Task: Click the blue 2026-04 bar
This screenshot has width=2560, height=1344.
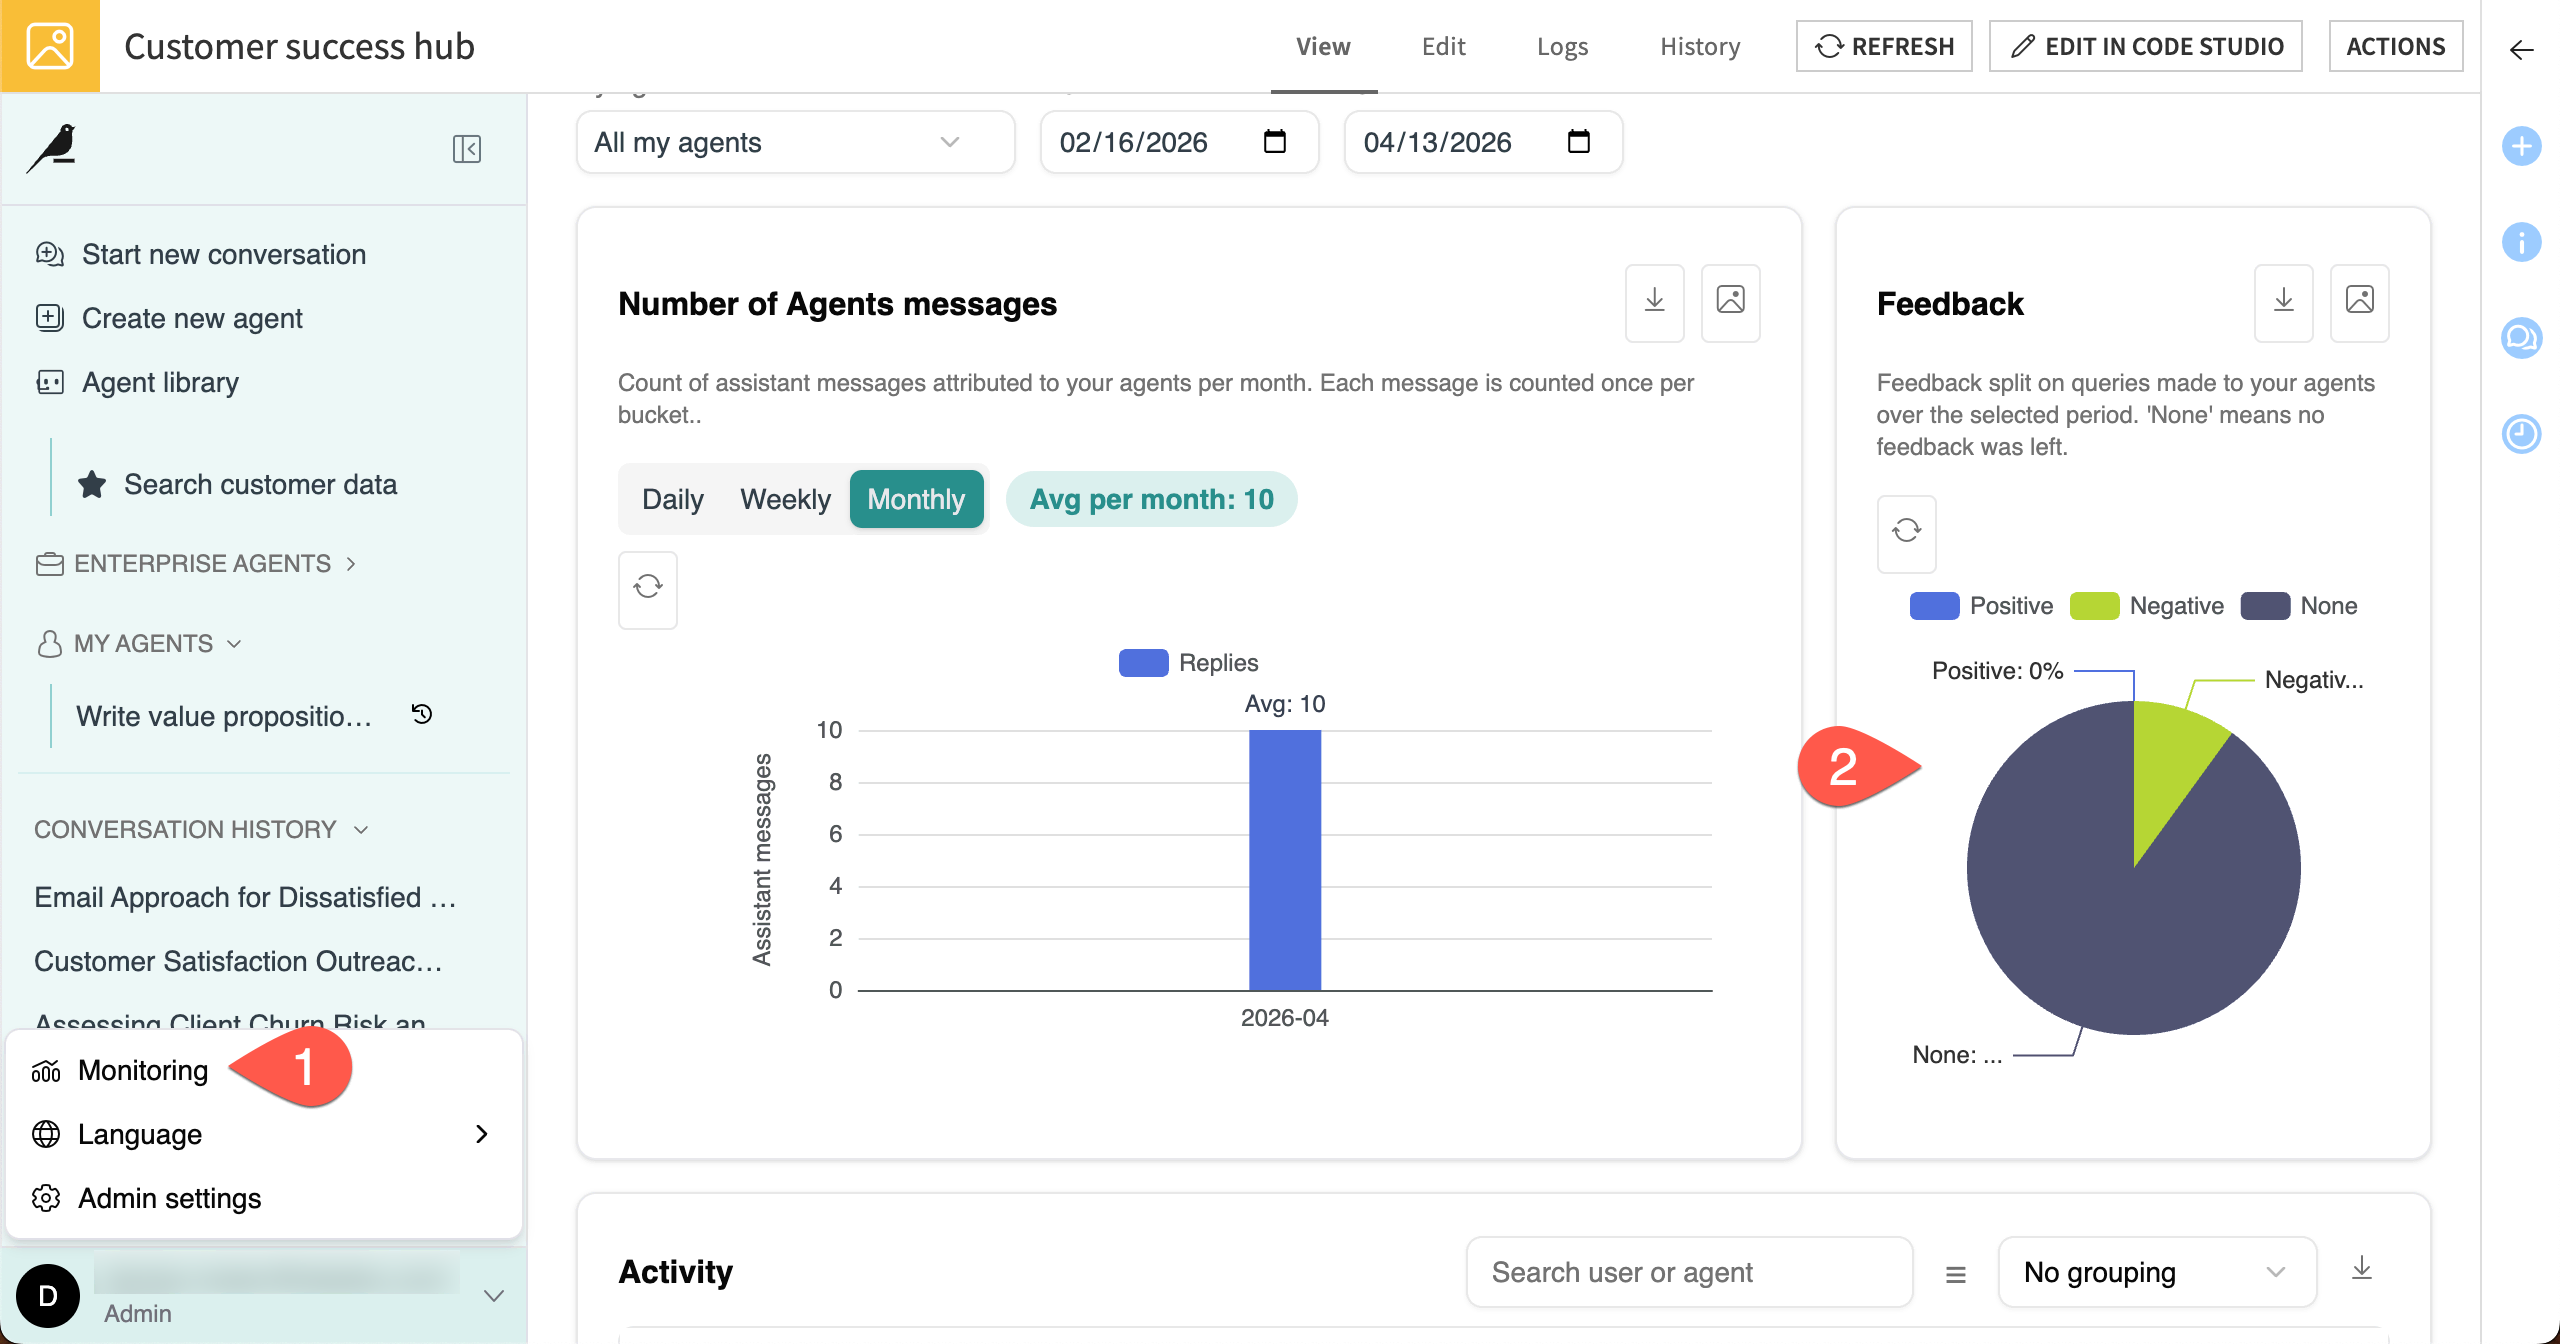Action: pyautogui.click(x=1285, y=860)
